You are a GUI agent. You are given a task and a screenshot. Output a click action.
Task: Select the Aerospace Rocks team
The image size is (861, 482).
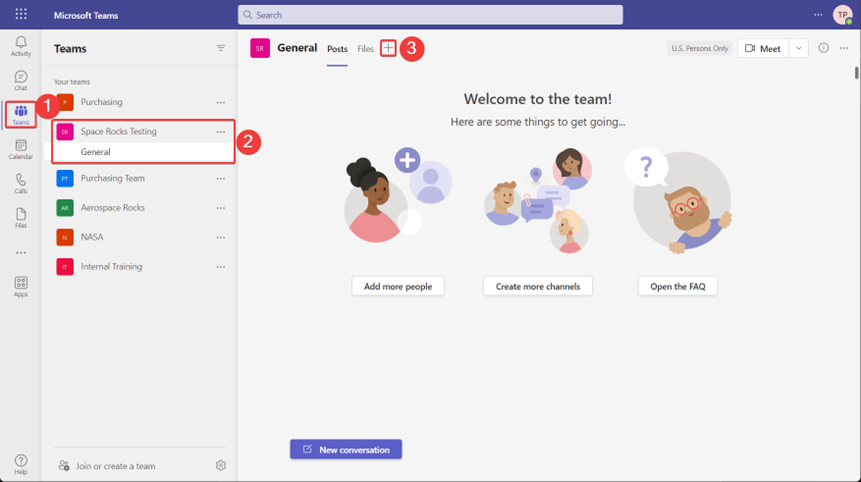(113, 208)
